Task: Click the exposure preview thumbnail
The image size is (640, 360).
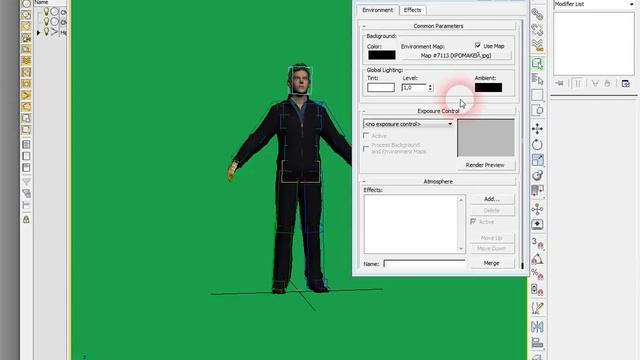Action: 486,138
